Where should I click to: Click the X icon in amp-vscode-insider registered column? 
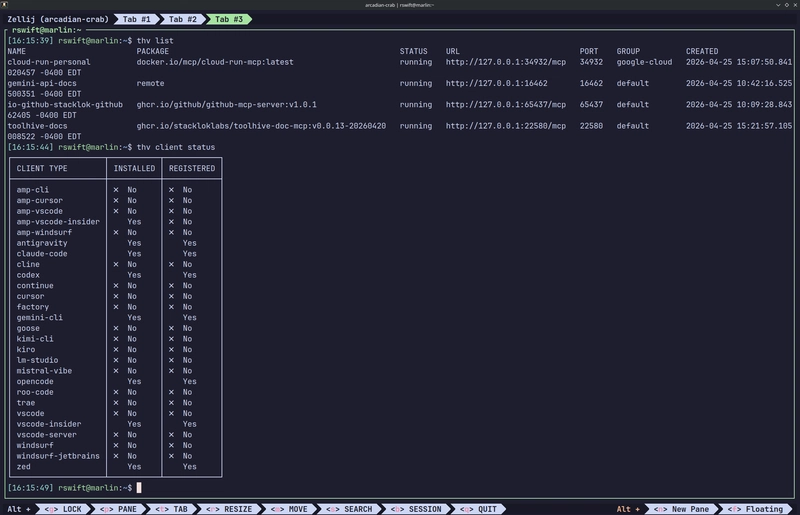tap(171, 222)
